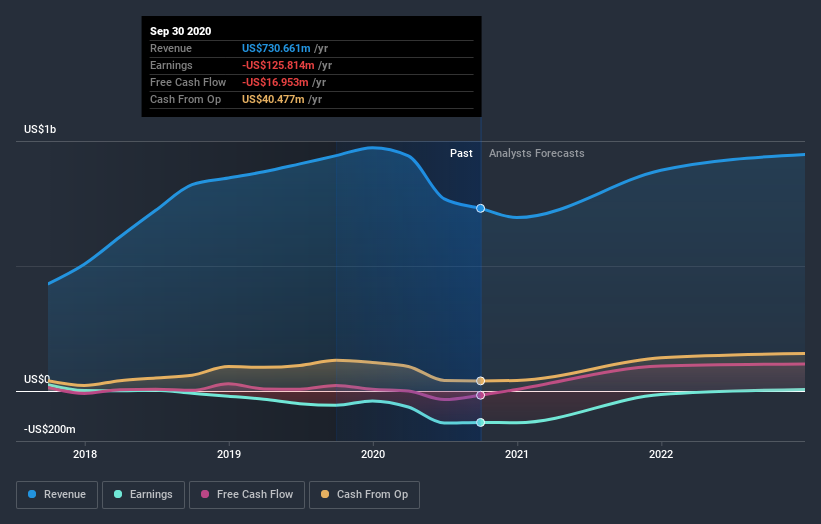Image resolution: width=821 pixels, height=524 pixels.
Task: Click the Earnings row label in tooltip
Action: click(x=171, y=65)
